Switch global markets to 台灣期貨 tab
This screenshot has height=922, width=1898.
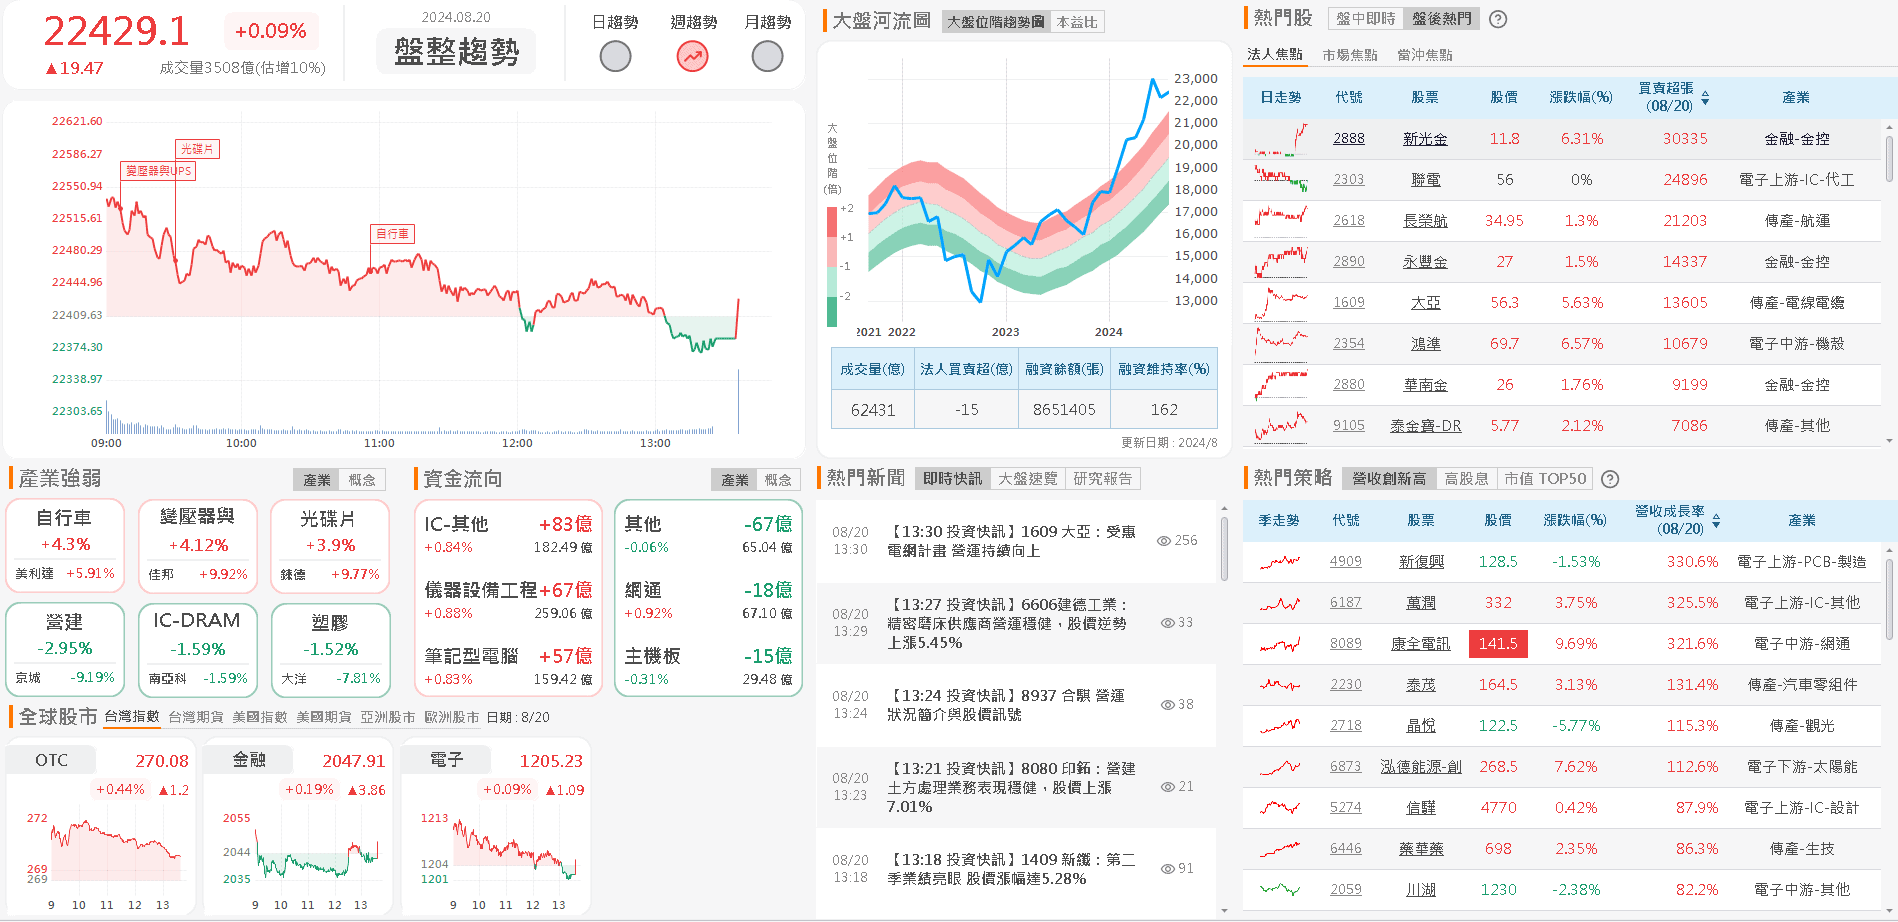click(195, 717)
